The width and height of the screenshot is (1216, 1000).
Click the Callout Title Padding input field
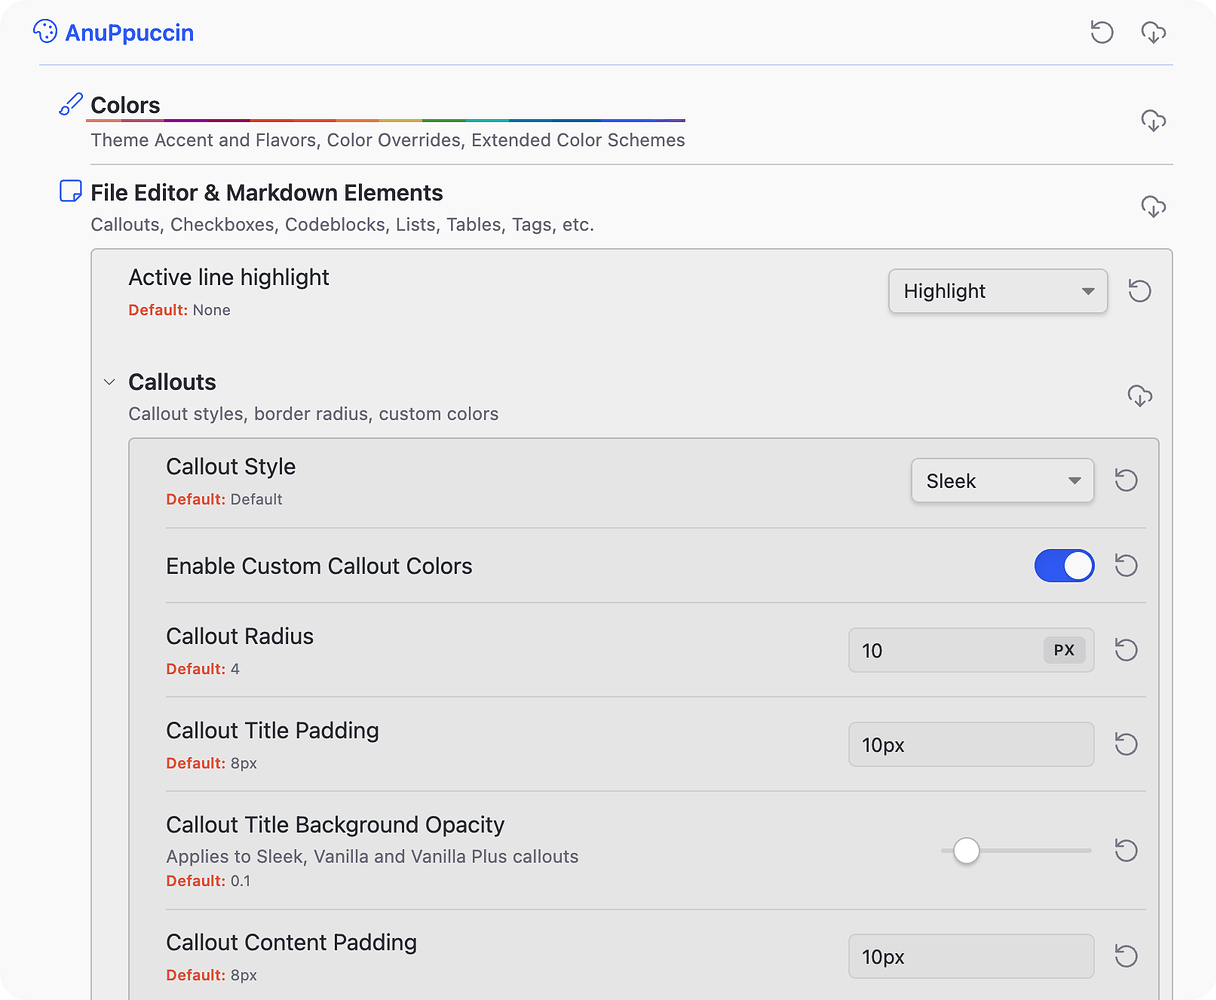pos(971,744)
